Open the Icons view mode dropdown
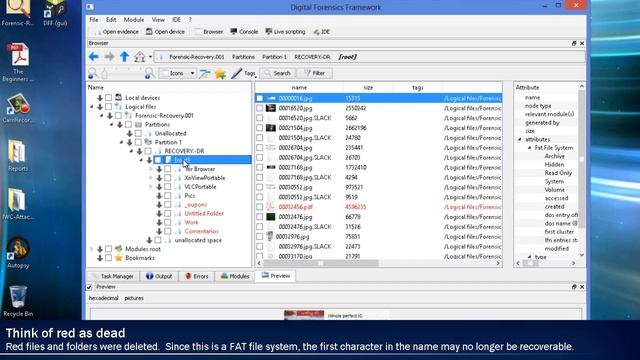 [178, 73]
